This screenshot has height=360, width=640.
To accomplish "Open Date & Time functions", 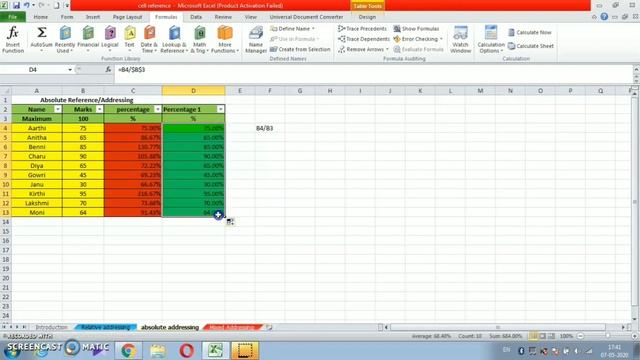I will 149,40.
